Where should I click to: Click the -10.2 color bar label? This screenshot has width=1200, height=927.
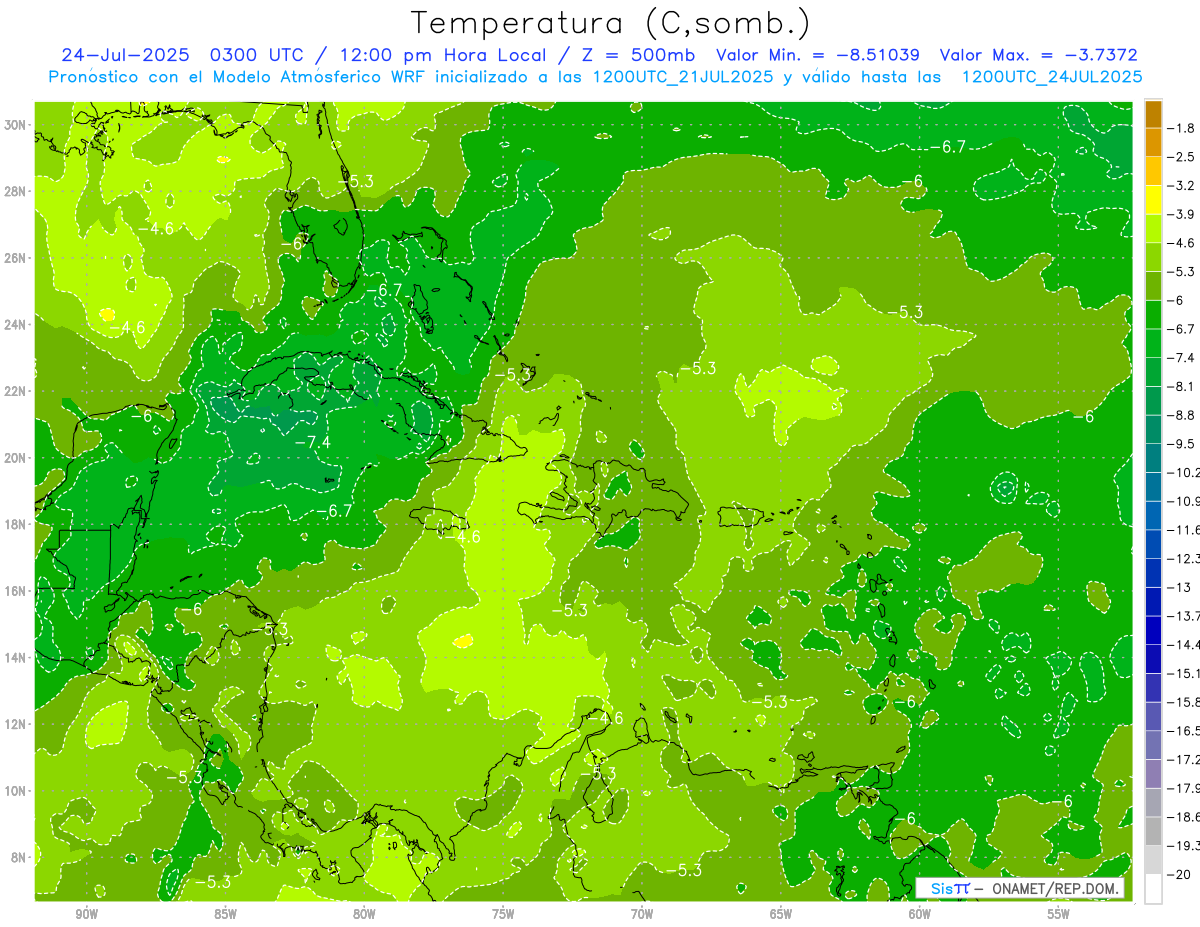click(1184, 472)
